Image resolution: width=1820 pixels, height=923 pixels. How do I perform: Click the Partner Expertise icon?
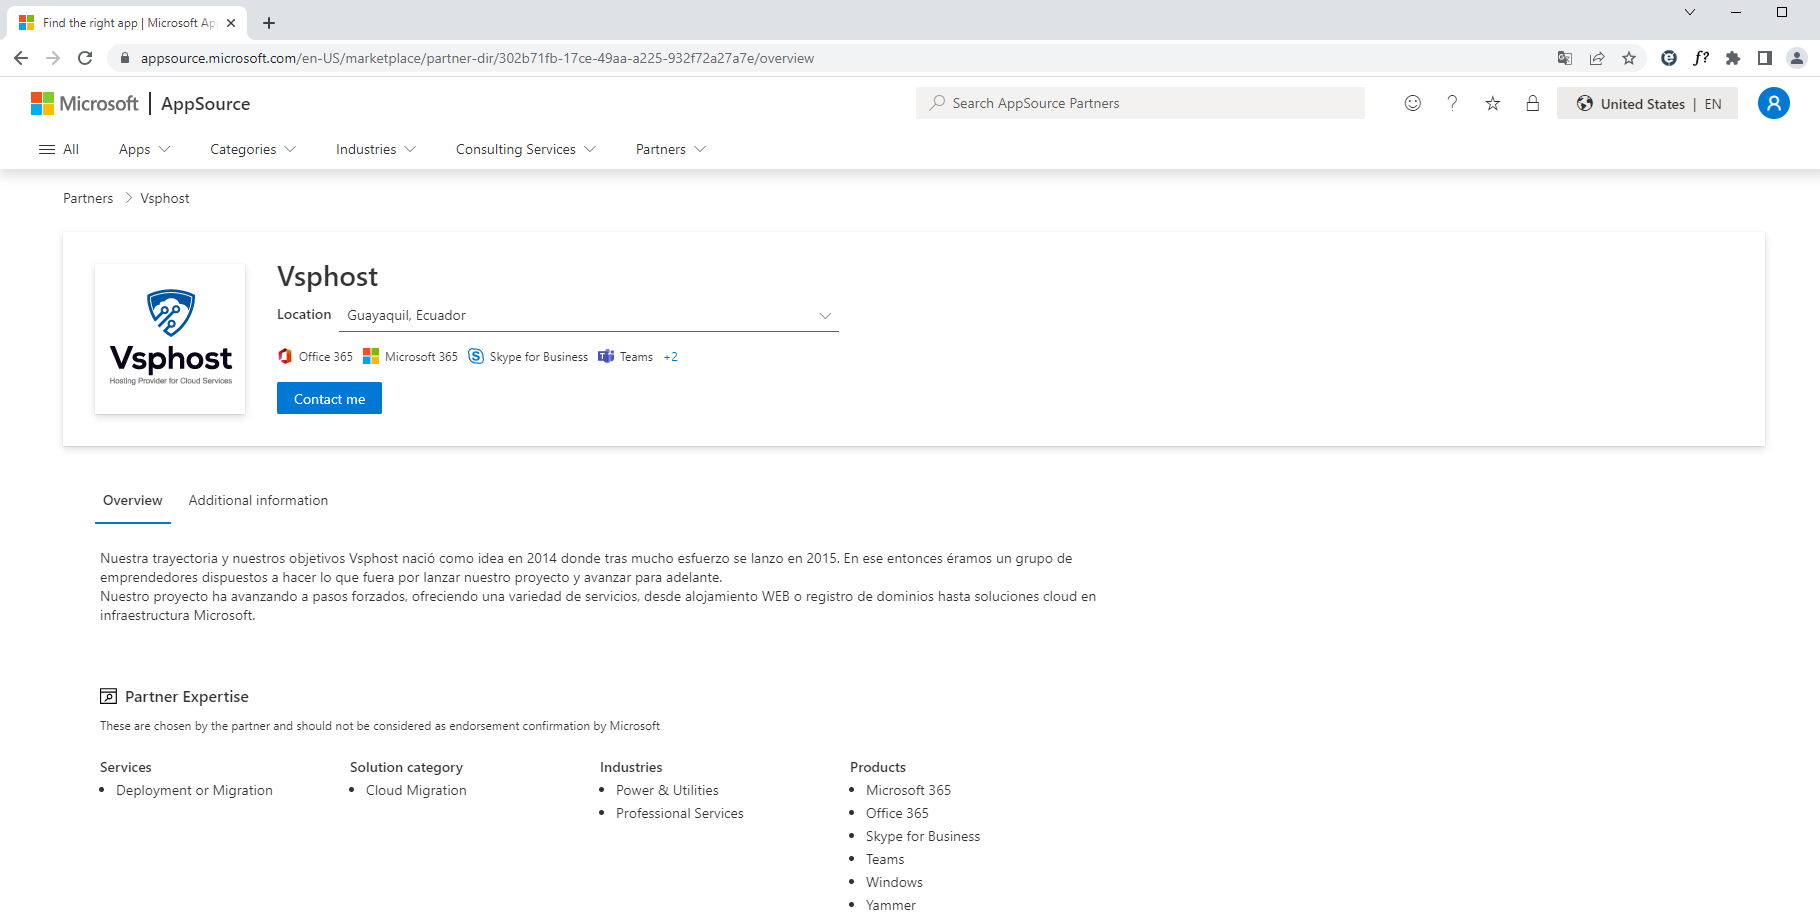pos(108,696)
